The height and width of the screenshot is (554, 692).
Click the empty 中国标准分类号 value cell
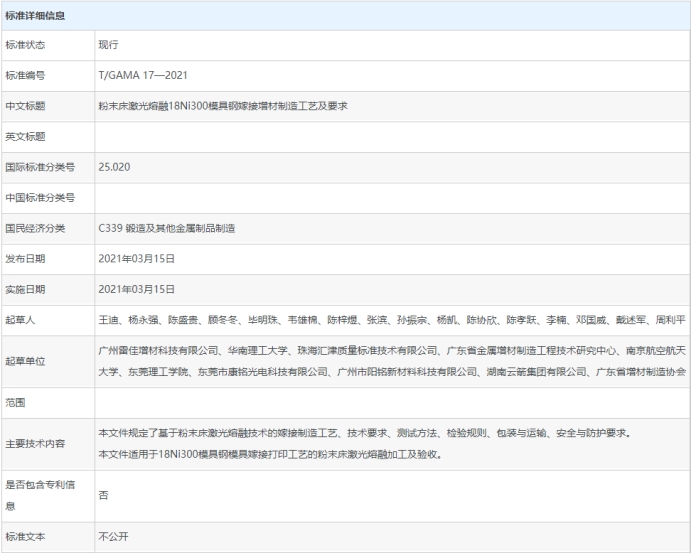390,197
